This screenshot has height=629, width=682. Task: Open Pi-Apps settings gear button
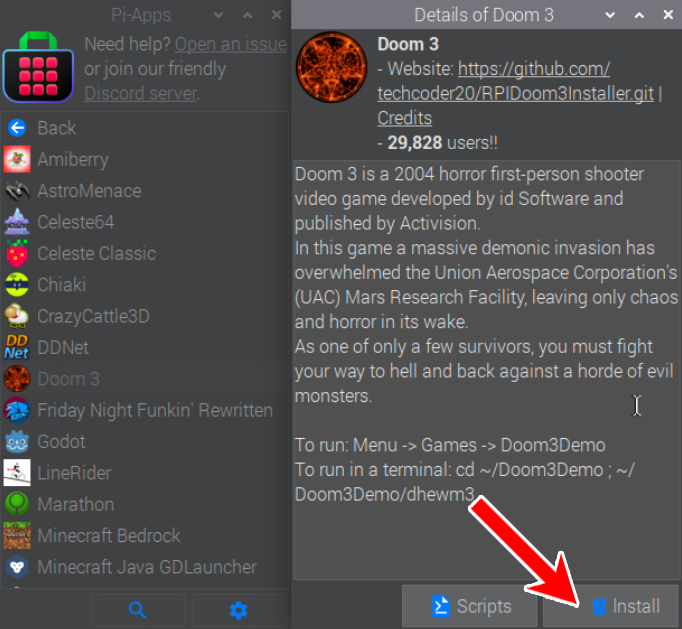click(x=238, y=610)
